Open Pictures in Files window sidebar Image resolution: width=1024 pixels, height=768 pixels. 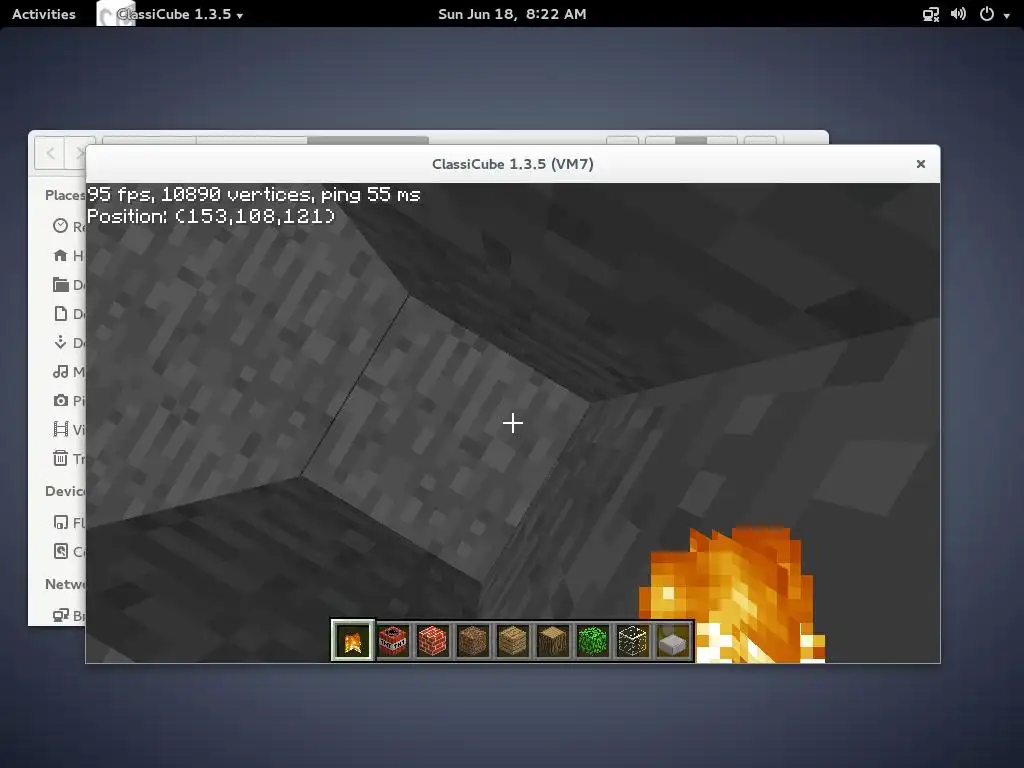68,400
